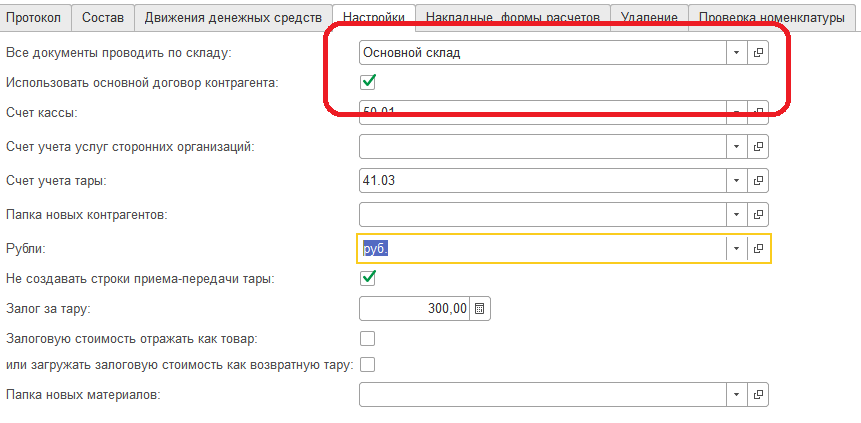Switch to the Протокол tab
This screenshot has height=423, width=861.
tap(38, 17)
